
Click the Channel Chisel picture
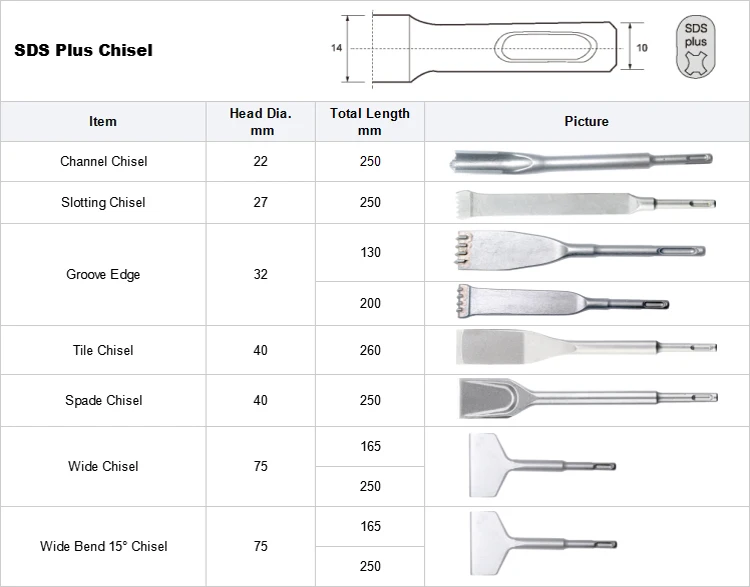(x=581, y=162)
